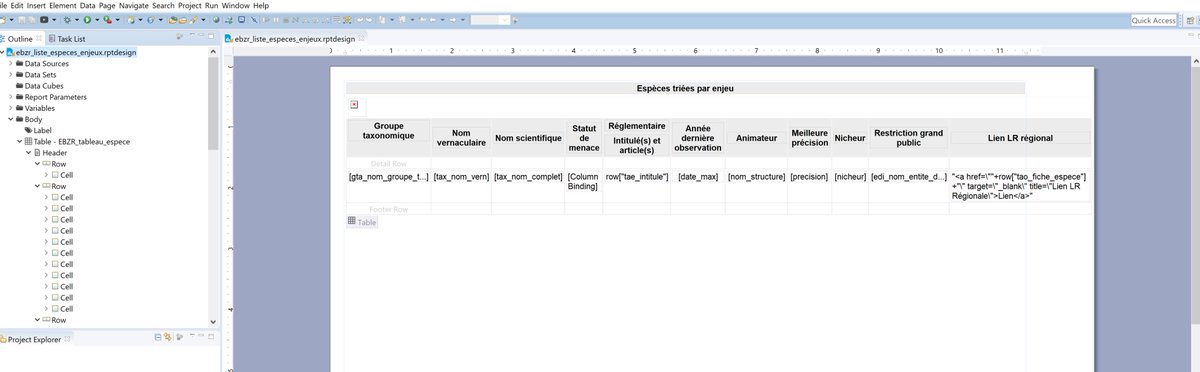1200x372 pixels.
Task: Collapse the root ebzr_liste_especes_enjeux.rptdesign node
Action: pyautogui.click(x=3, y=52)
